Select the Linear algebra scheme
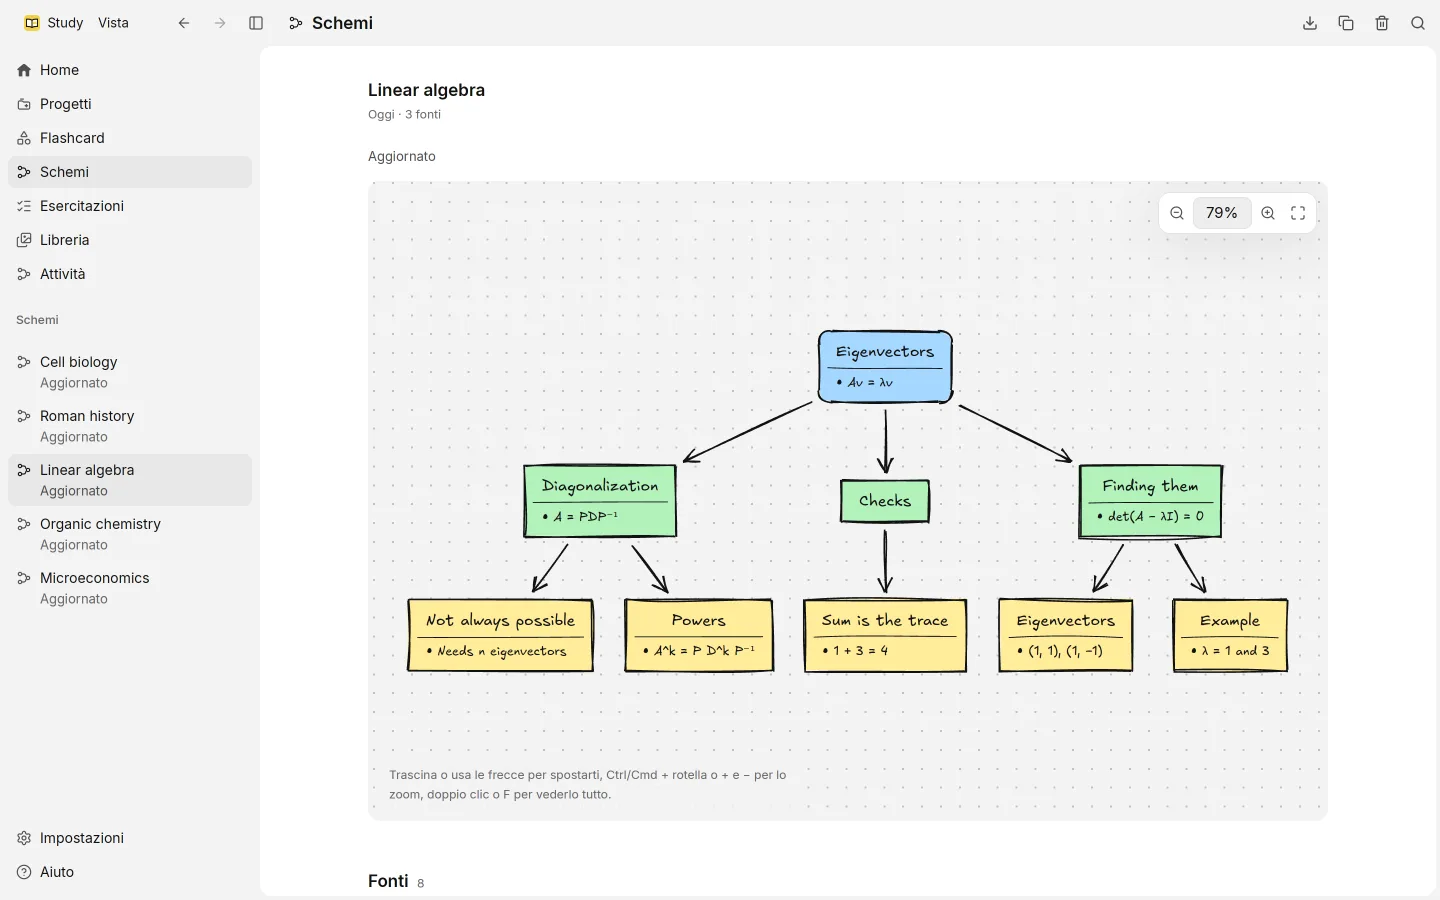 [130, 480]
